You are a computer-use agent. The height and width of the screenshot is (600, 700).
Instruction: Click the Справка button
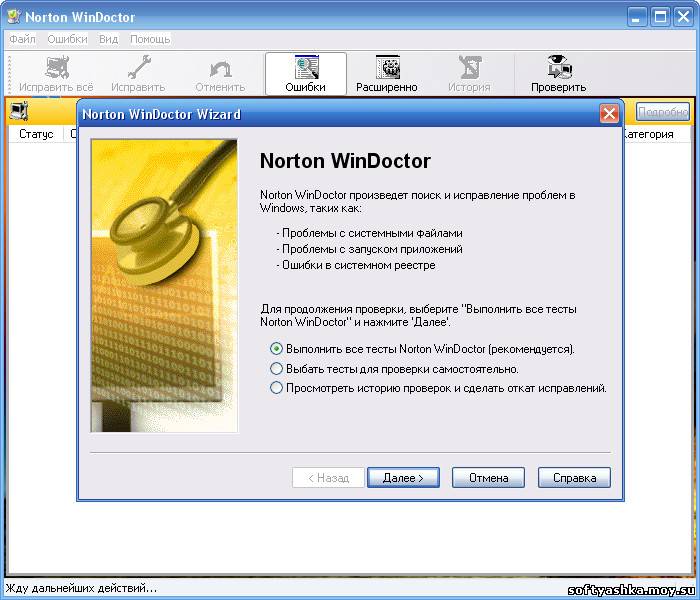574,478
